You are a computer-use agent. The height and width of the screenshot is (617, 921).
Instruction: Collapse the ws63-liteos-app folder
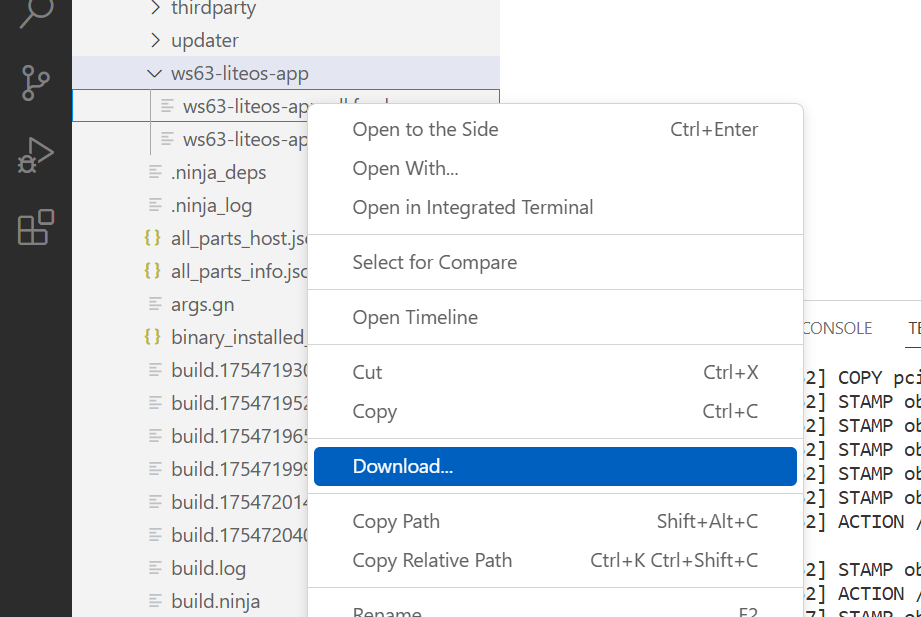point(155,73)
